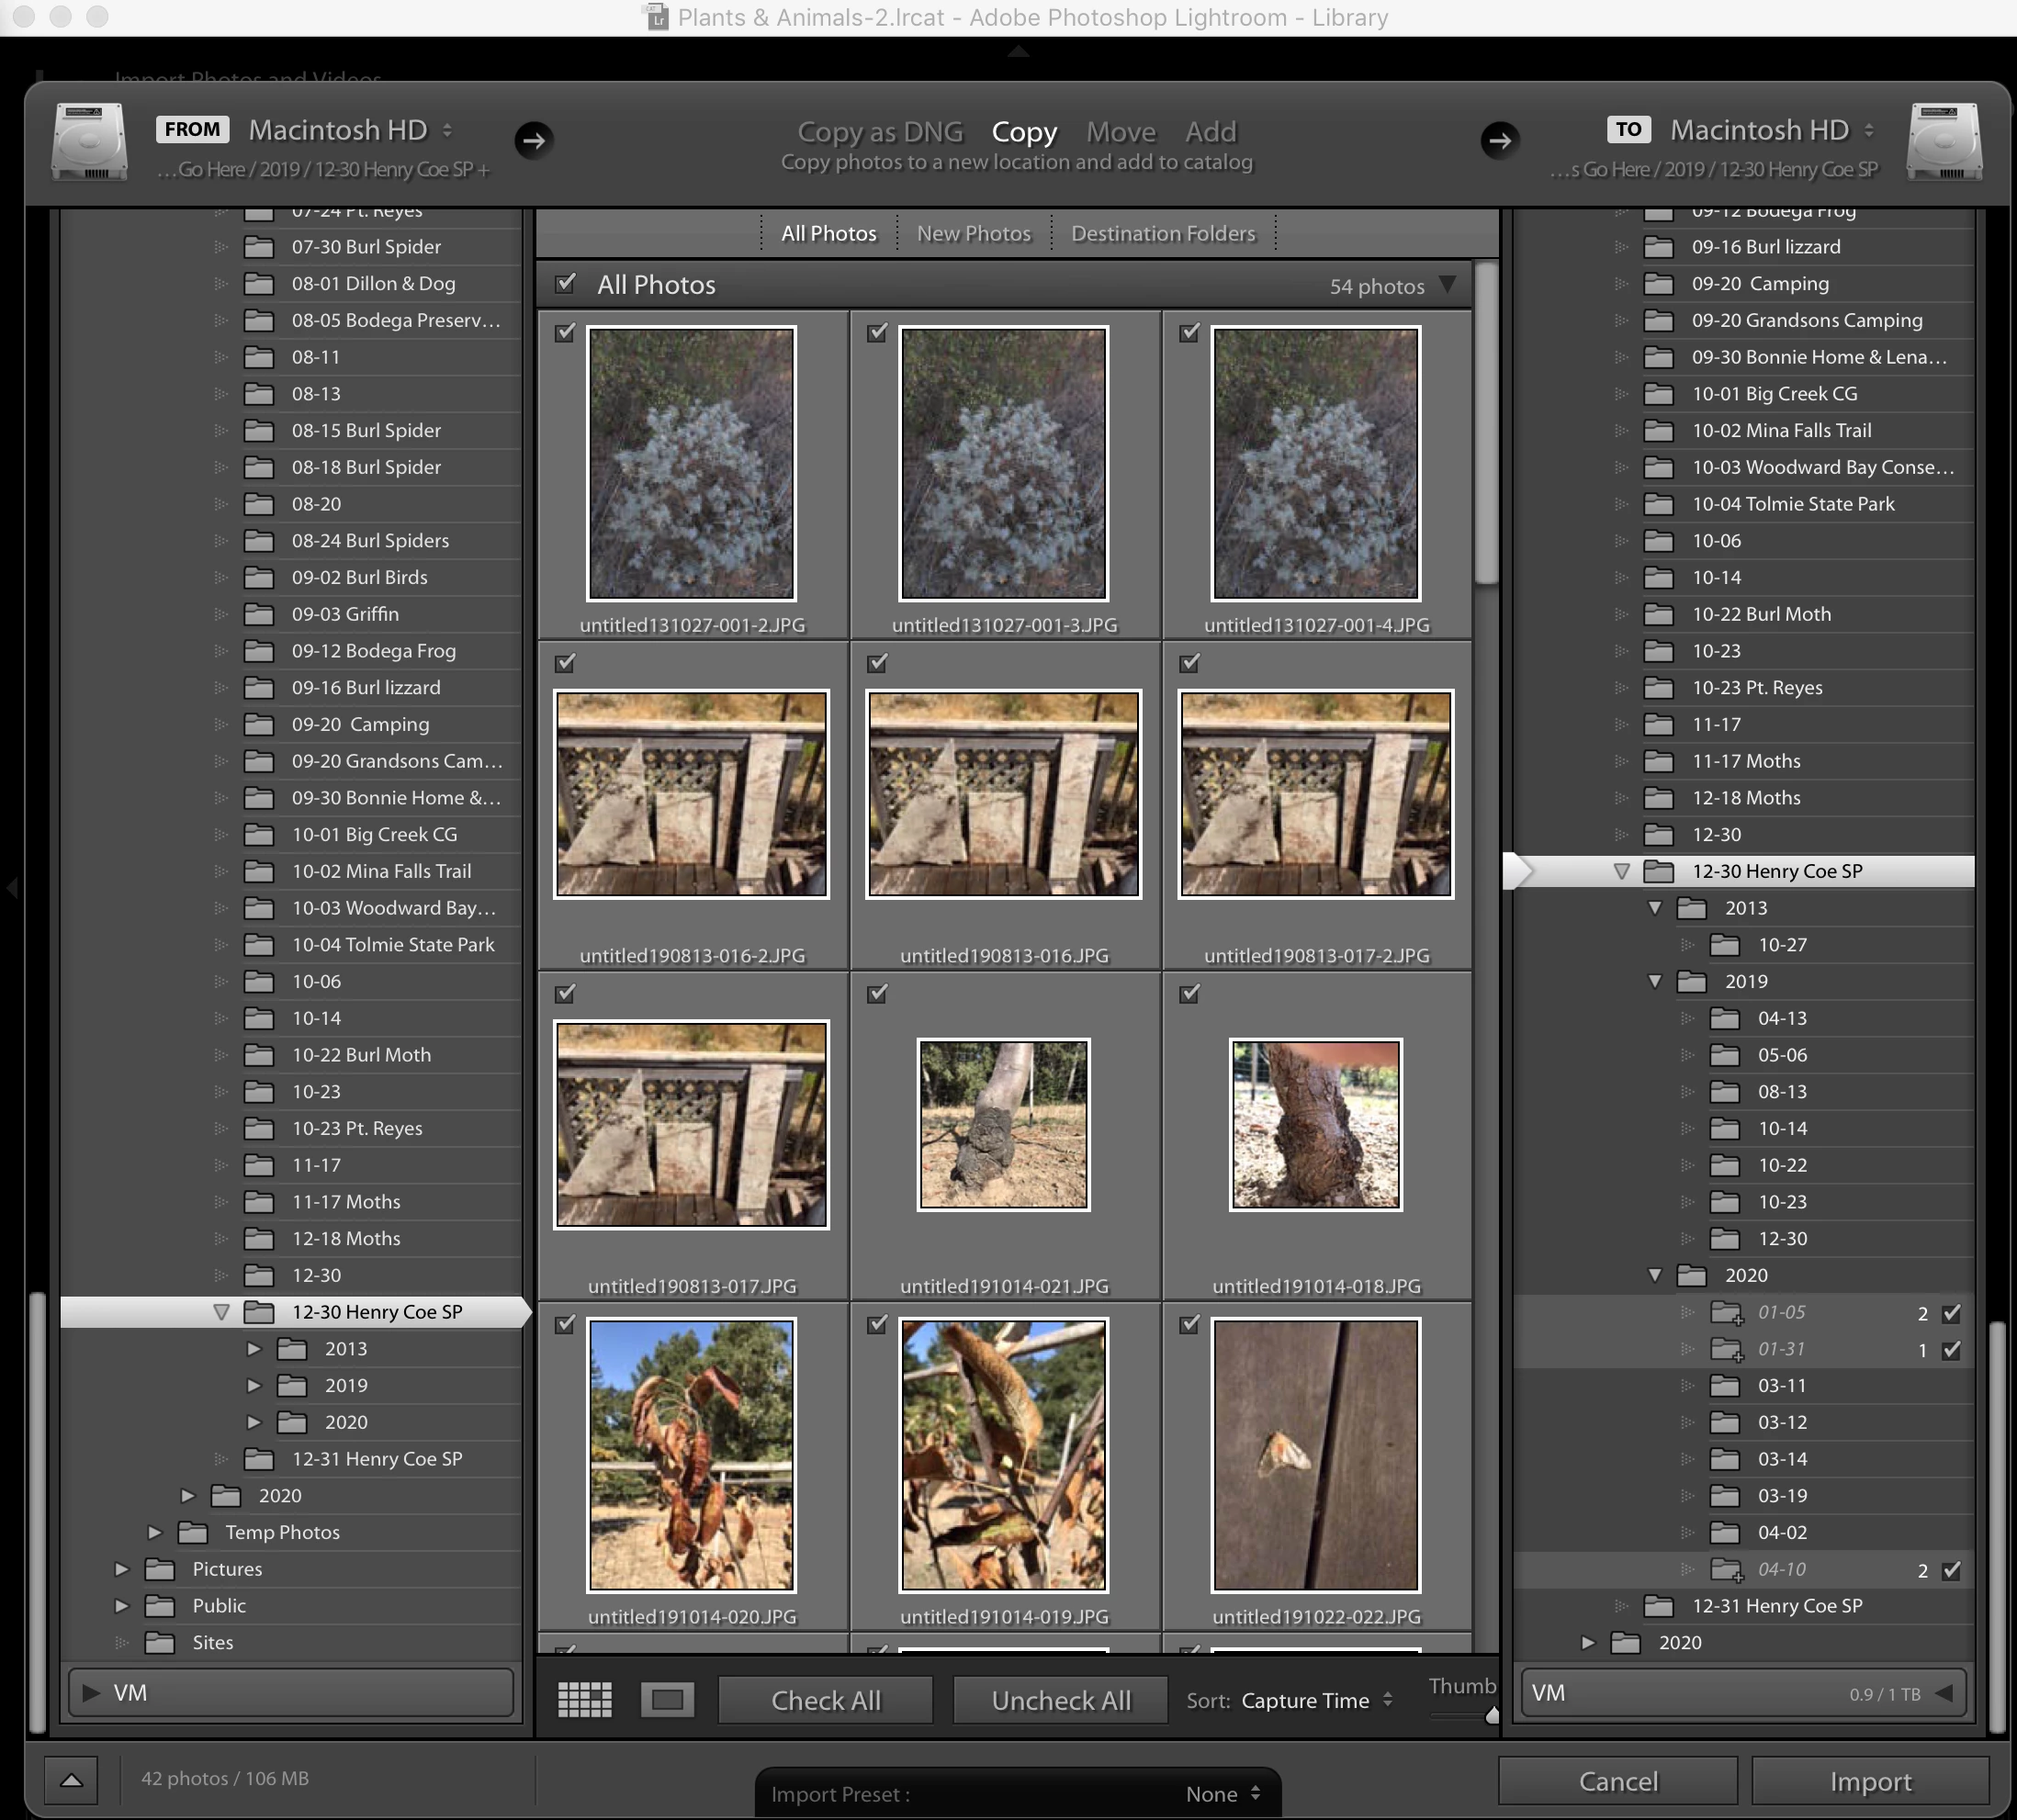The image size is (2017, 1820).
Task: Click the source arrow next to FROM
Action: pyautogui.click(x=534, y=140)
